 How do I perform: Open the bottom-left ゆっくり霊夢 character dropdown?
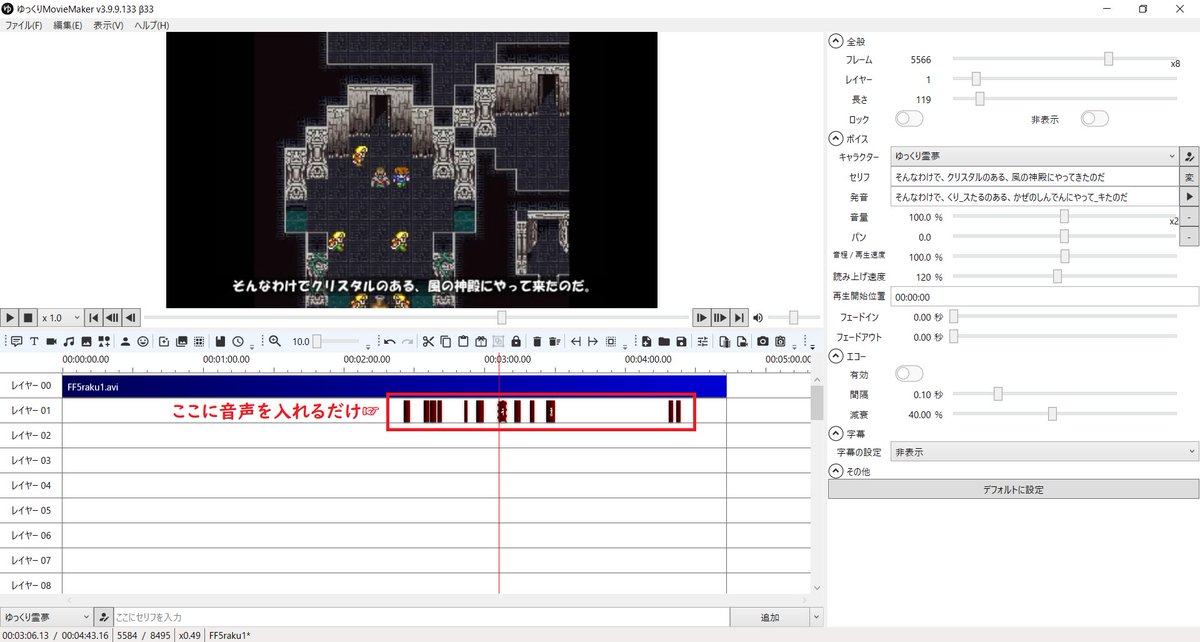coord(47,617)
